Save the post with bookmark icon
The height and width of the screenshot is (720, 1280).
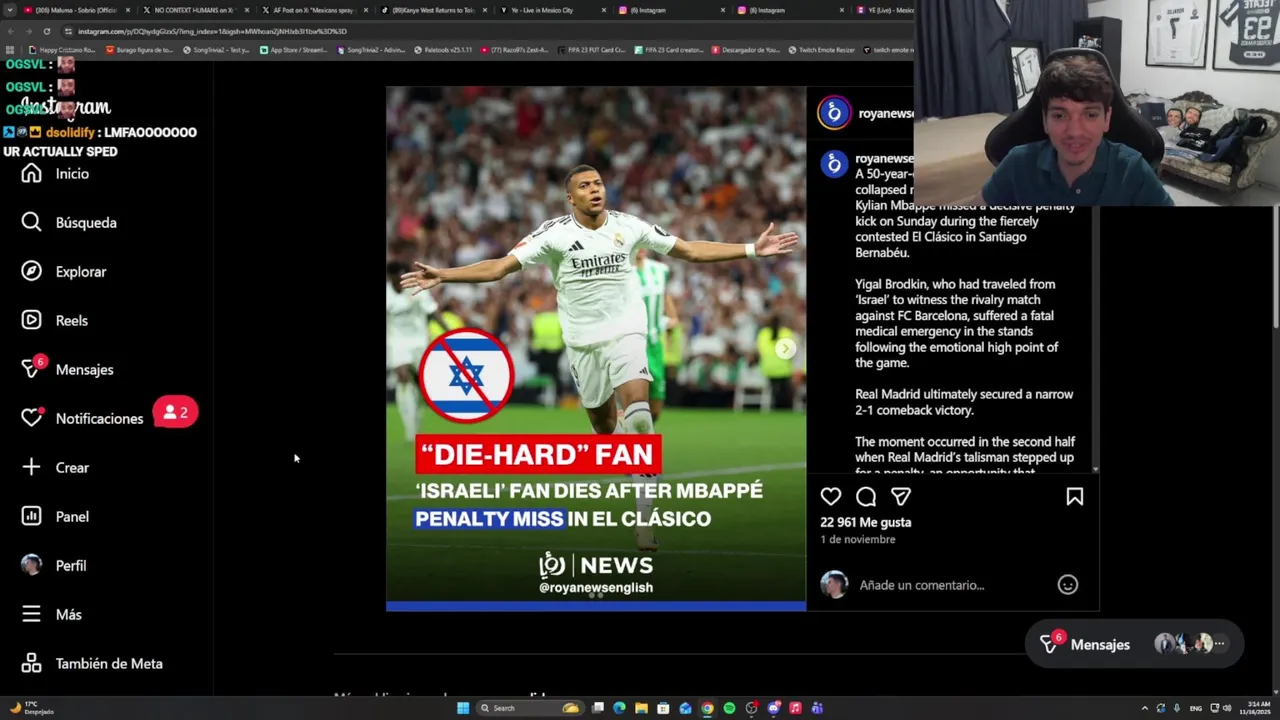pyautogui.click(x=1075, y=497)
